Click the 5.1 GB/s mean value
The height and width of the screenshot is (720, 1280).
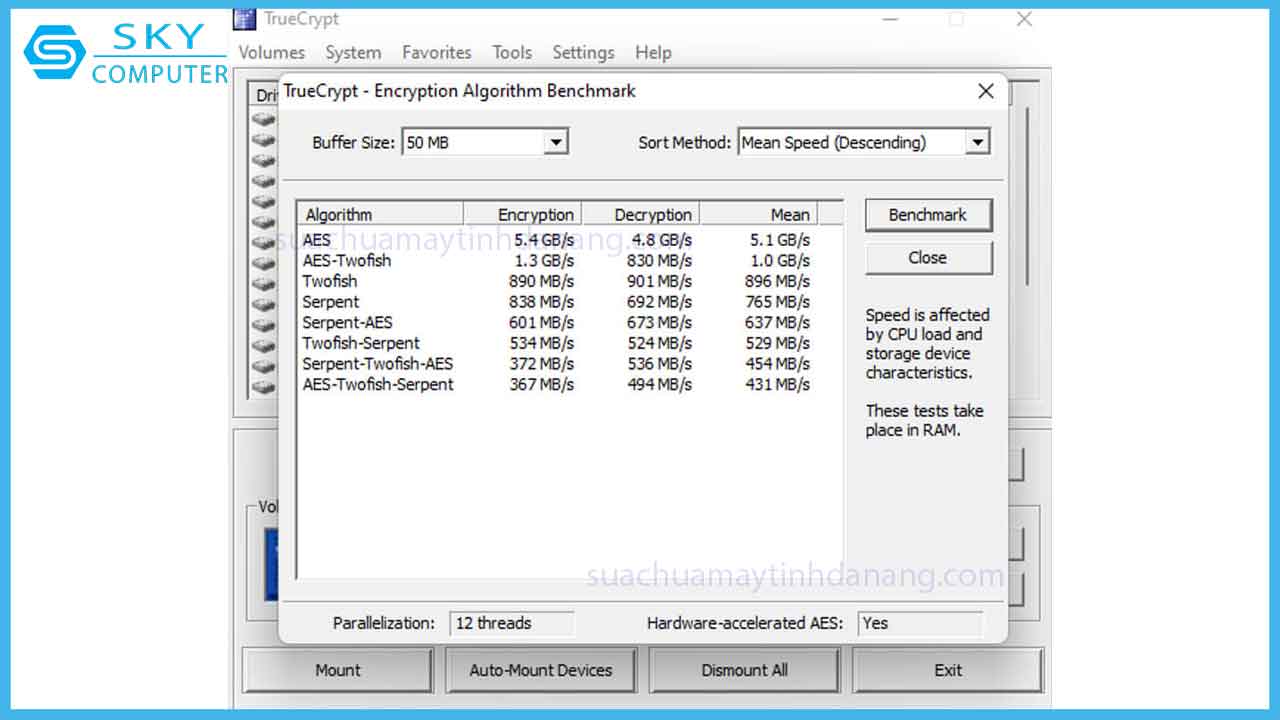pyautogui.click(x=780, y=240)
